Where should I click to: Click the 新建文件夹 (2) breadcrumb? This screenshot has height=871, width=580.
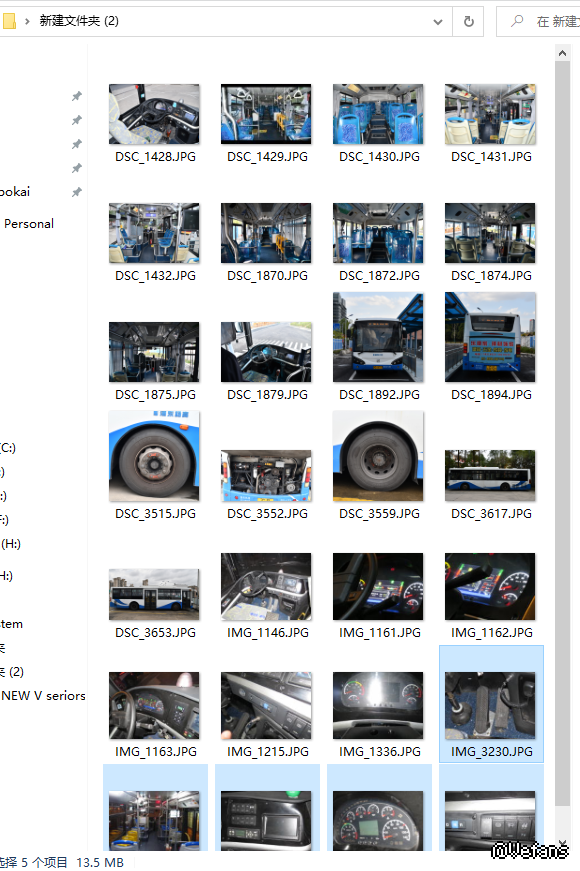pyautogui.click(x=79, y=21)
